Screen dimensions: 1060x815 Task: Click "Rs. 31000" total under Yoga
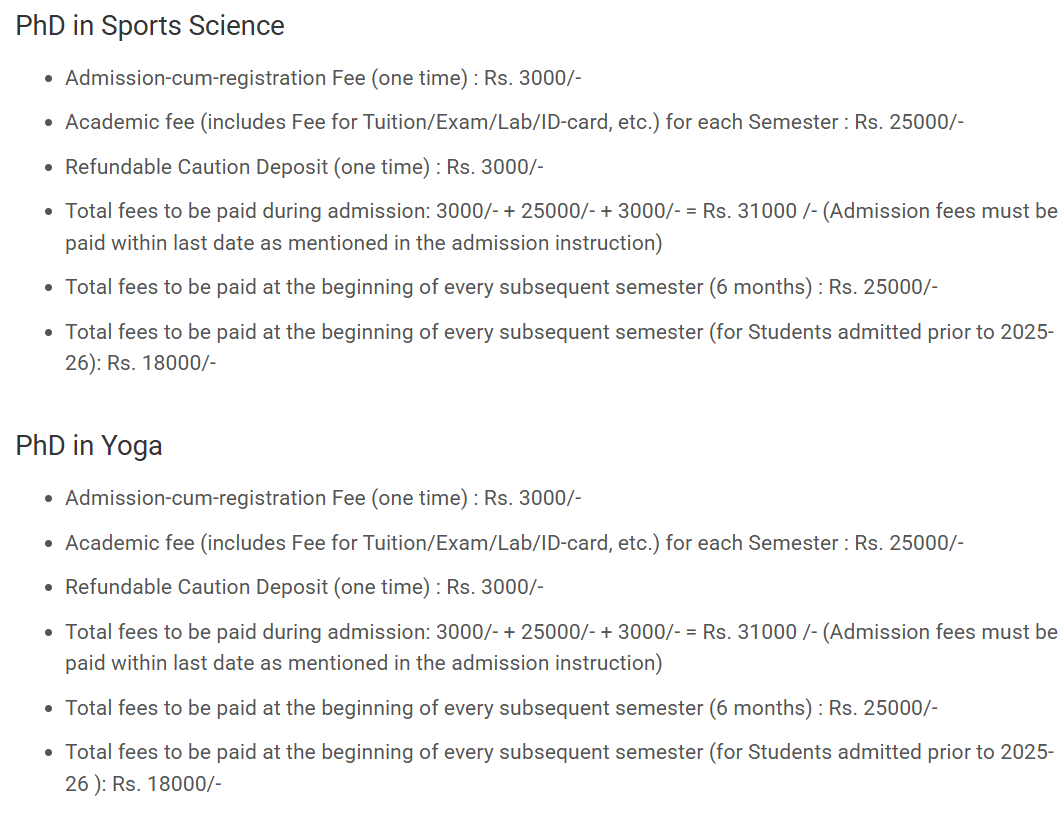[749, 632]
